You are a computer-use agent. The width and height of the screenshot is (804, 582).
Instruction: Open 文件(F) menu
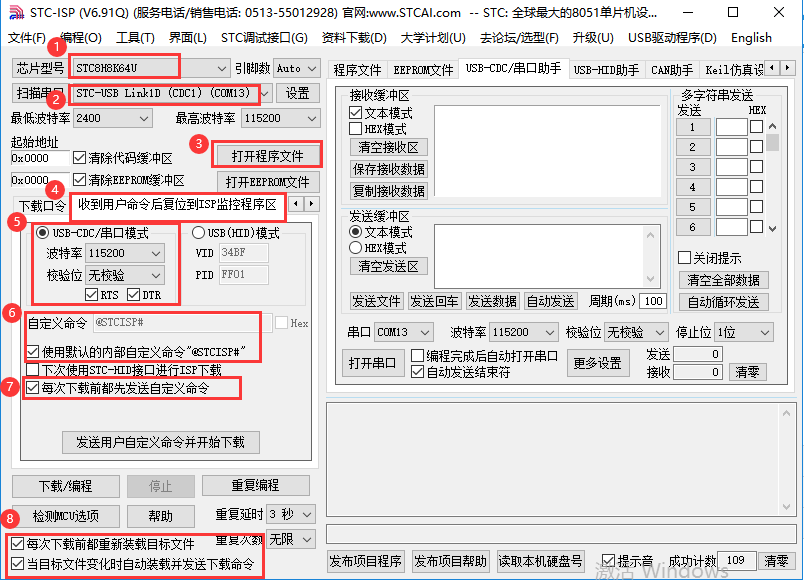[27, 37]
